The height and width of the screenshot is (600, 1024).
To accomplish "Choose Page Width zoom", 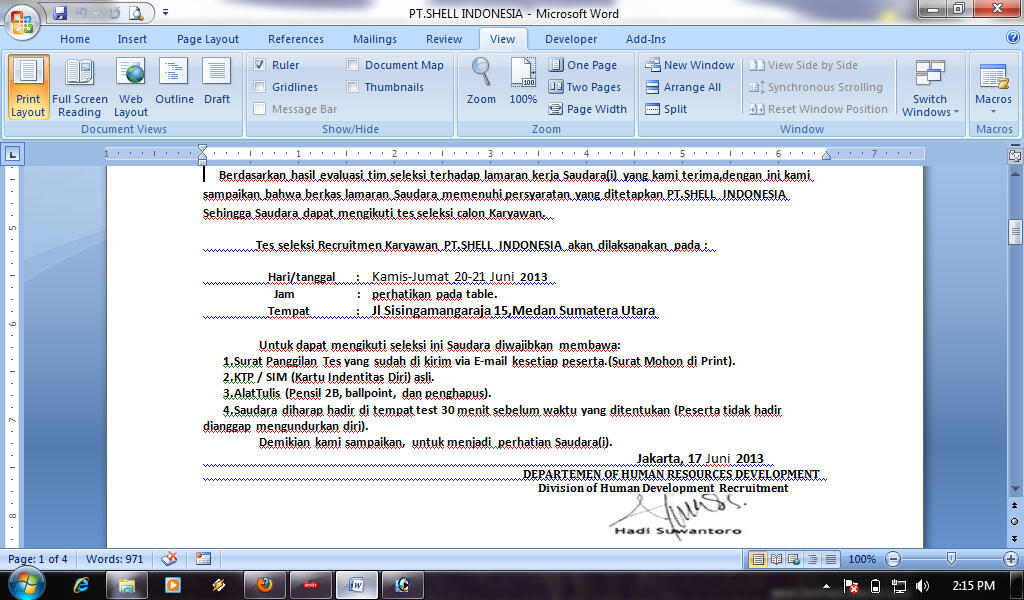I will pos(588,109).
